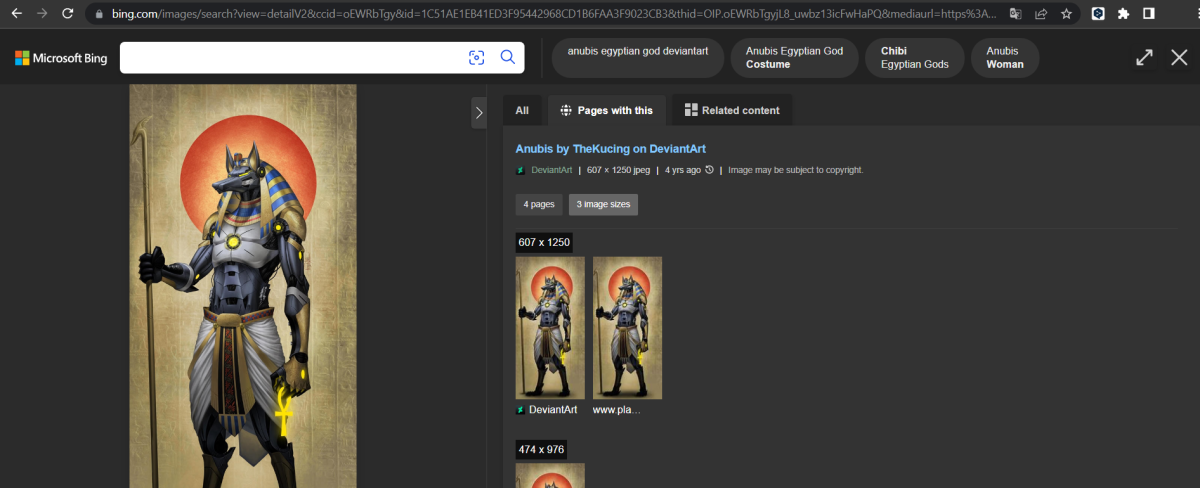This screenshot has height=488, width=1200.
Task: Open the browser extensions puzzle icon
Action: (x=1123, y=14)
